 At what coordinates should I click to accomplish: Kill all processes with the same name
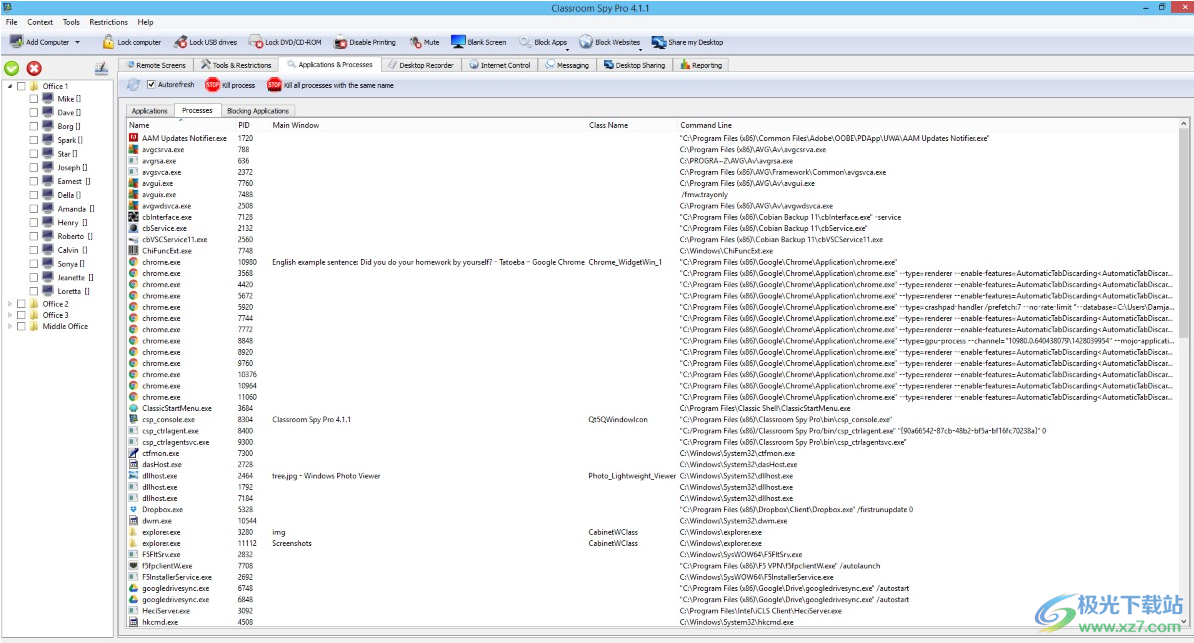click(330, 85)
